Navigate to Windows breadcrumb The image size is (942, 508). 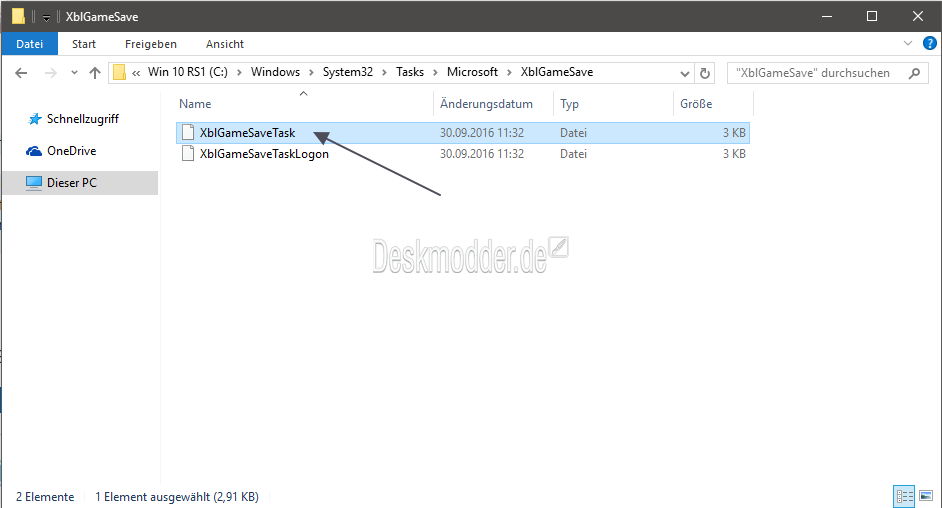click(275, 72)
